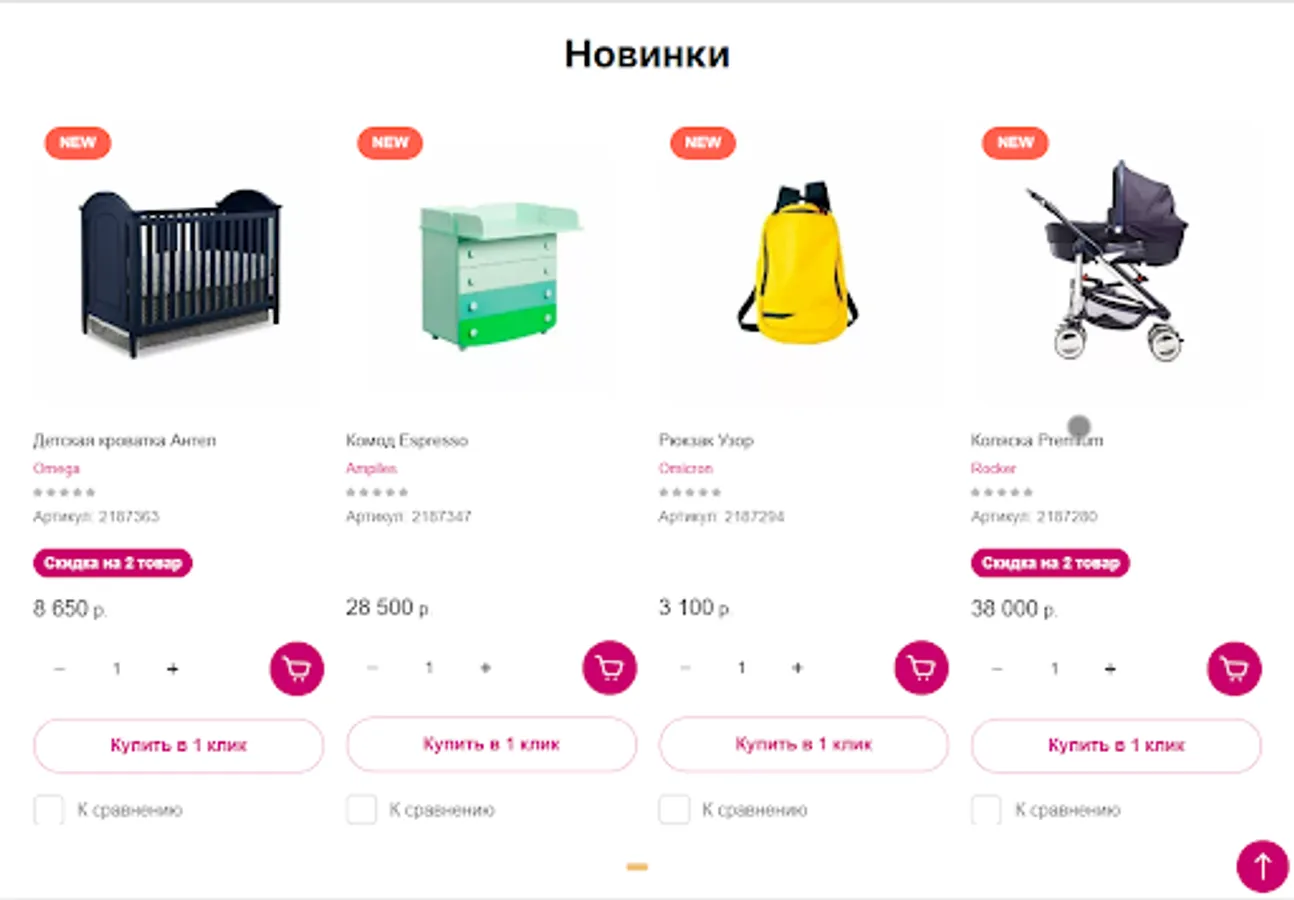Enable К сравнению for Рюкзак Узор
Viewport: 1294px width, 900px height.
coord(674,810)
